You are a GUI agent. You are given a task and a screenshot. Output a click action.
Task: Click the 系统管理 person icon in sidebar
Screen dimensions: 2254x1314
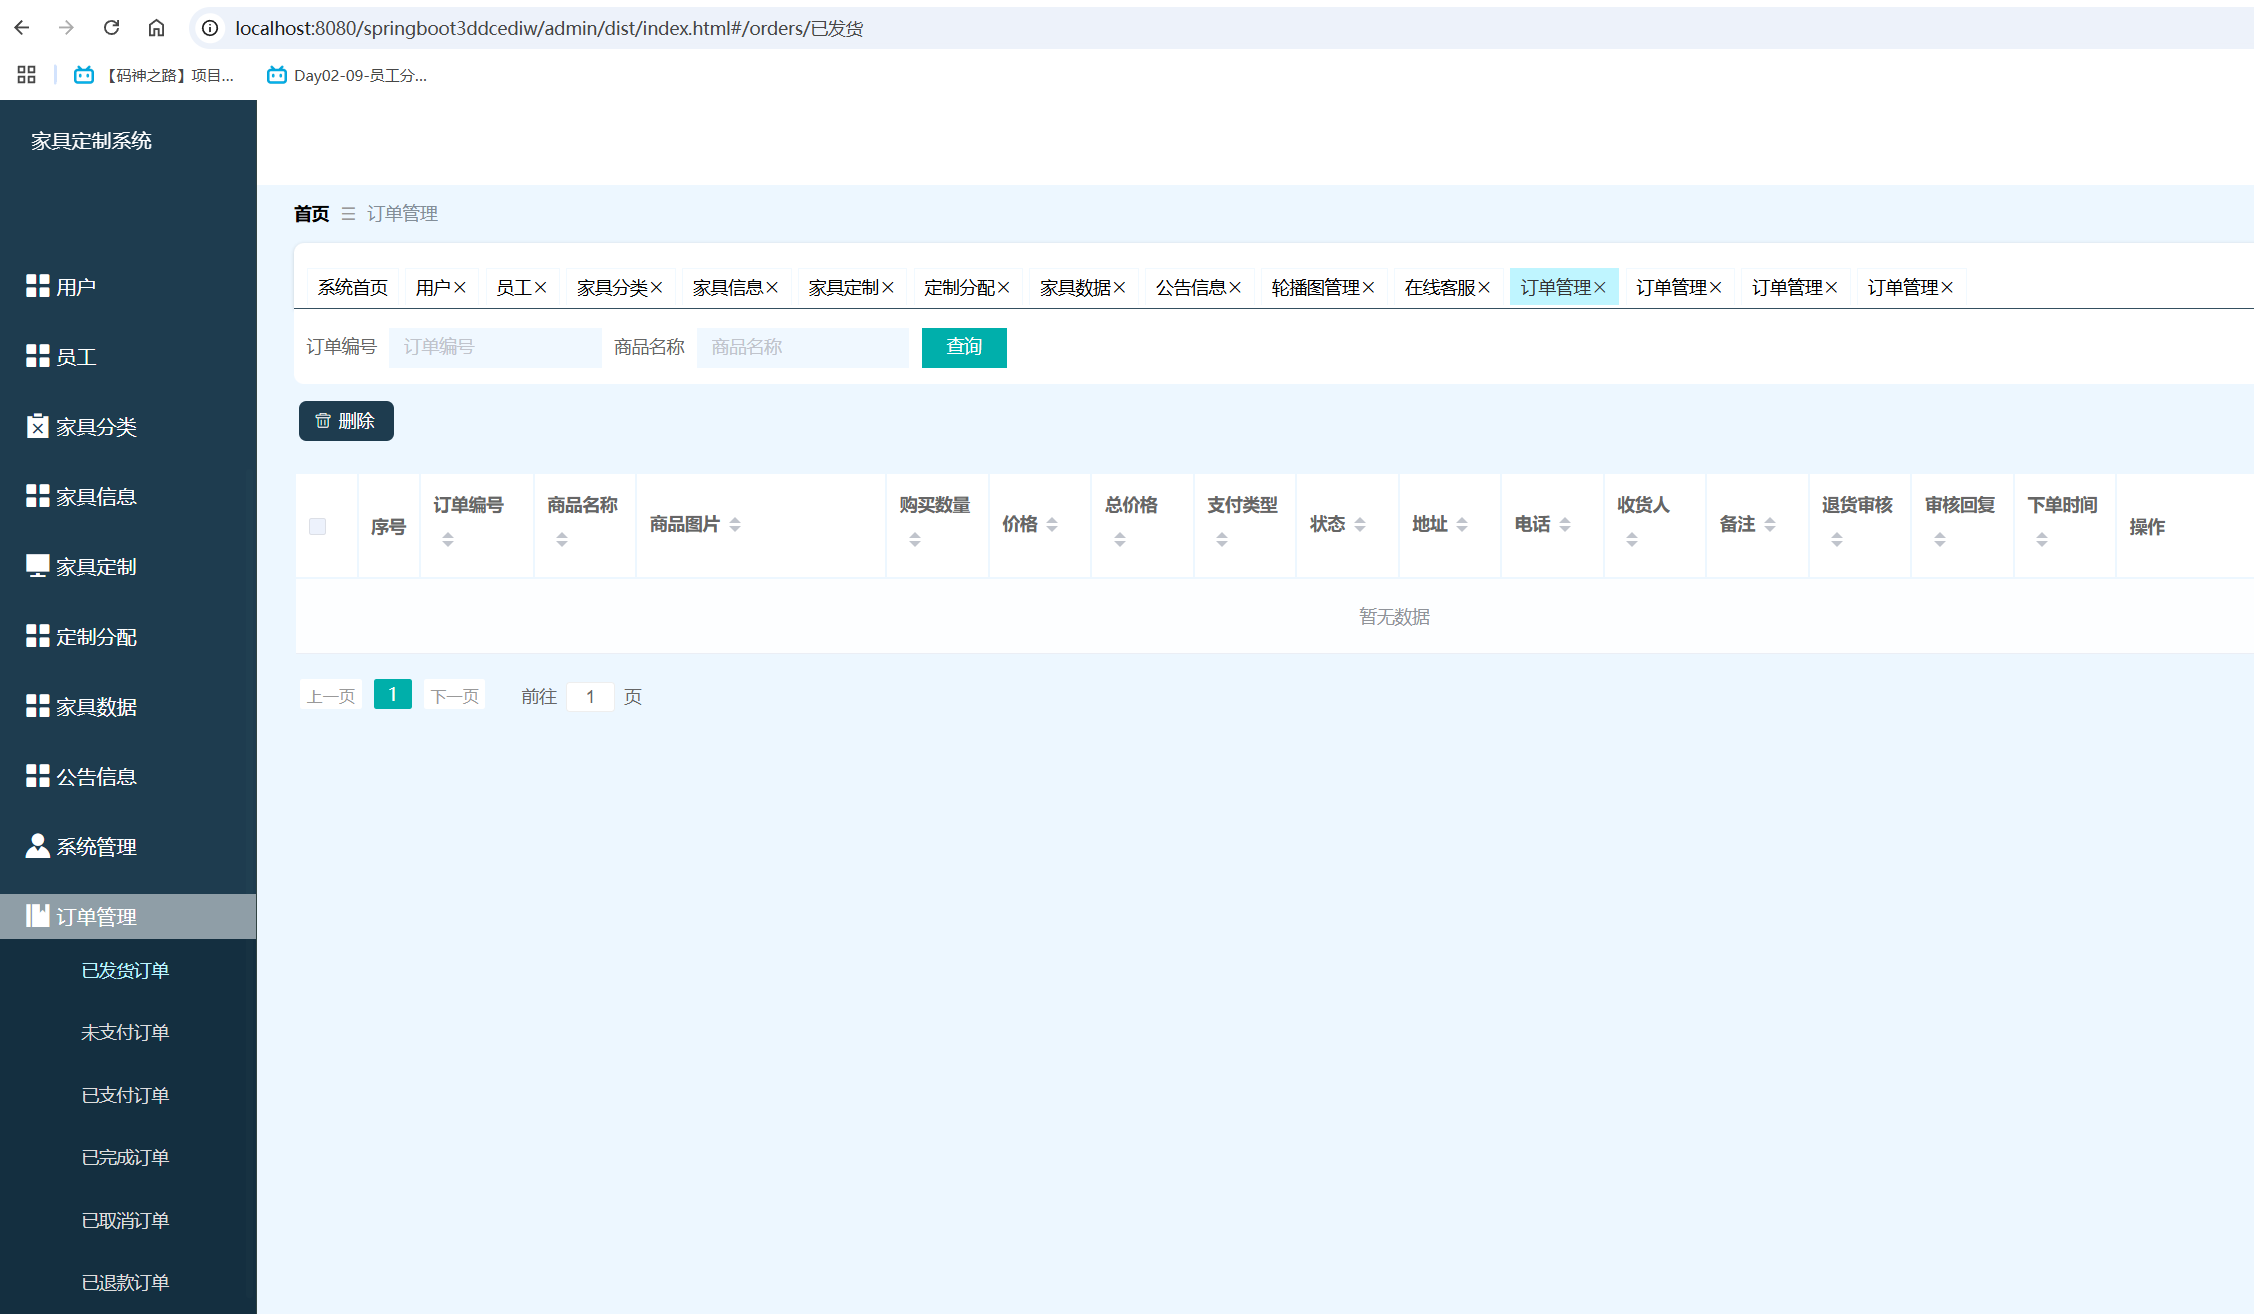pos(37,846)
